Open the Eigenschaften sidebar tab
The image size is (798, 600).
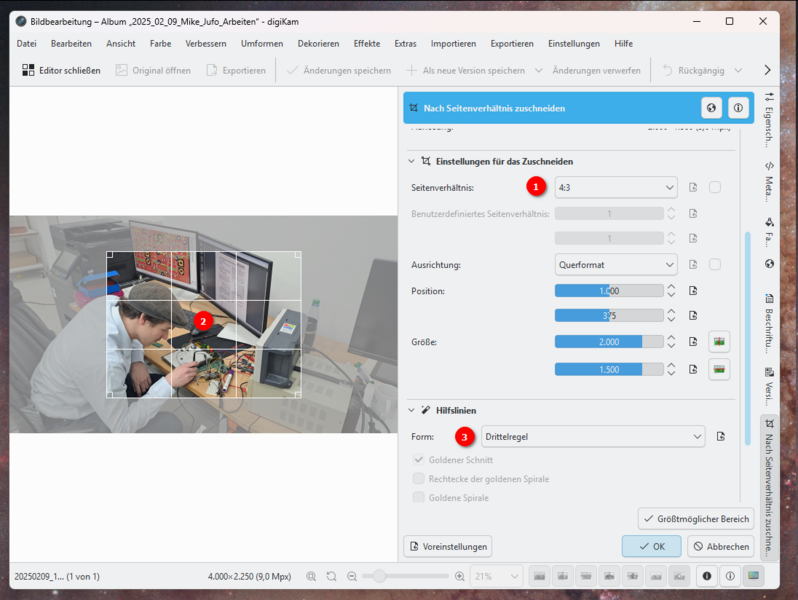pyautogui.click(x=769, y=120)
